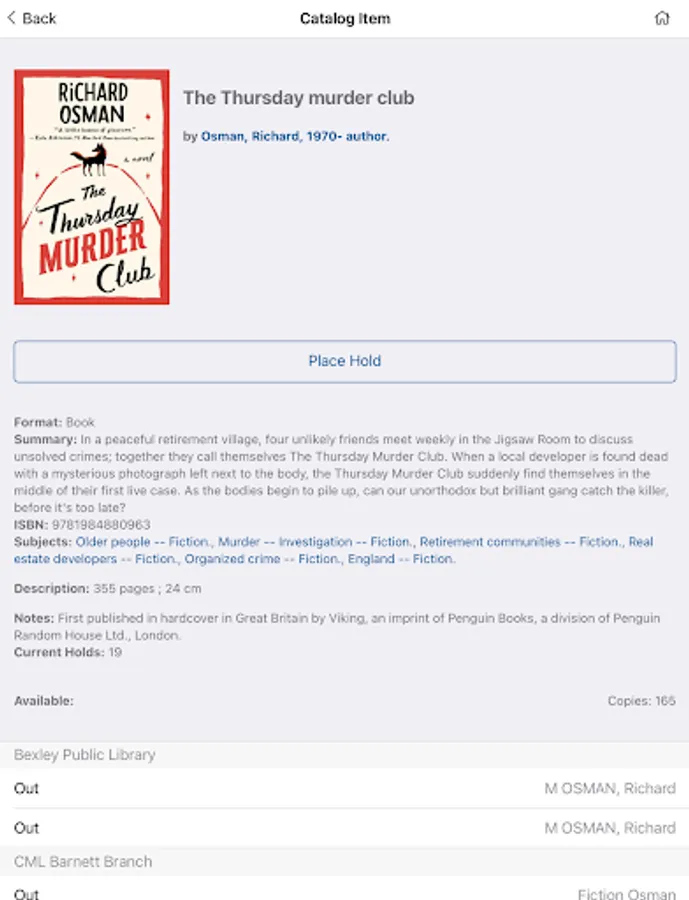Tap the Catalog Item page title
This screenshot has height=900, width=689.
[x=345, y=18]
